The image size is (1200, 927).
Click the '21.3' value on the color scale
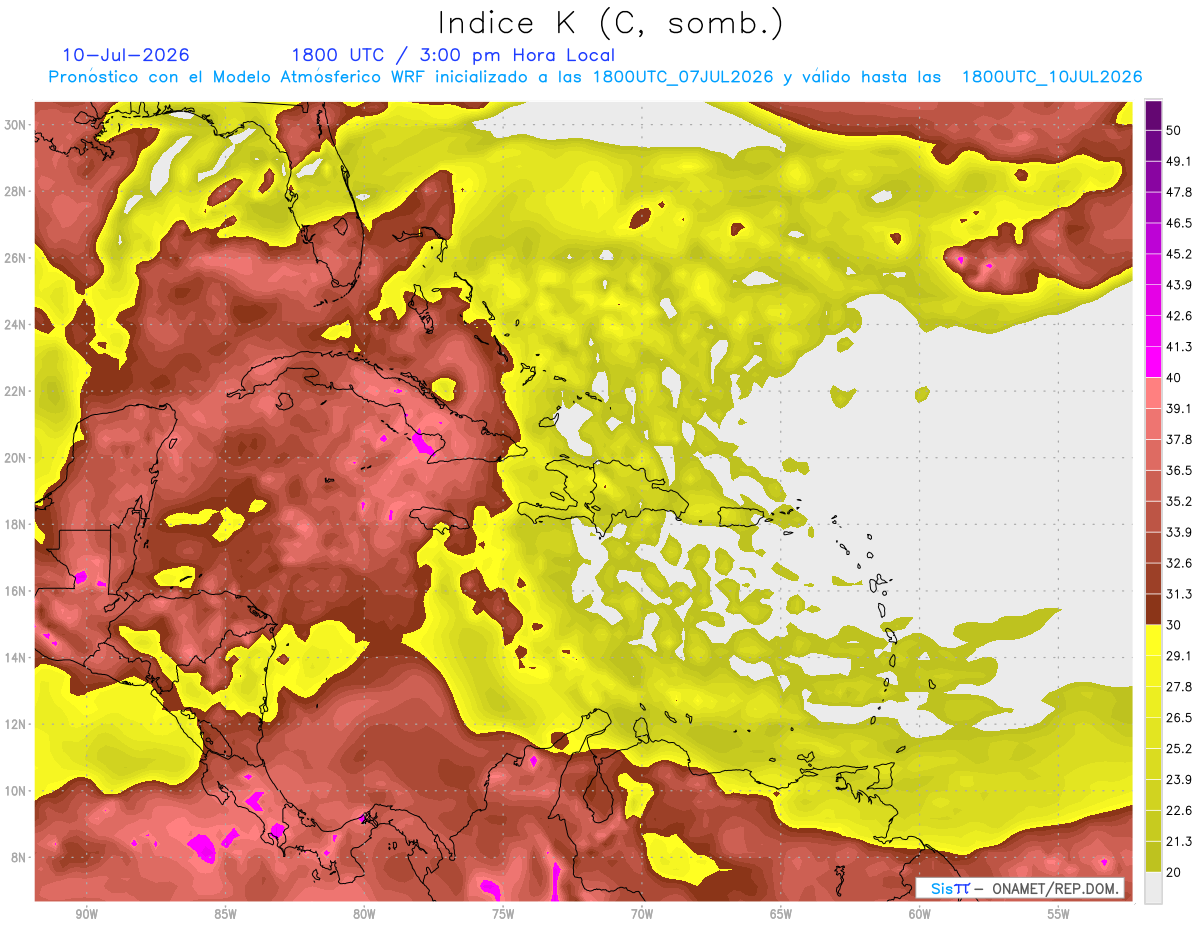tap(1179, 841)
